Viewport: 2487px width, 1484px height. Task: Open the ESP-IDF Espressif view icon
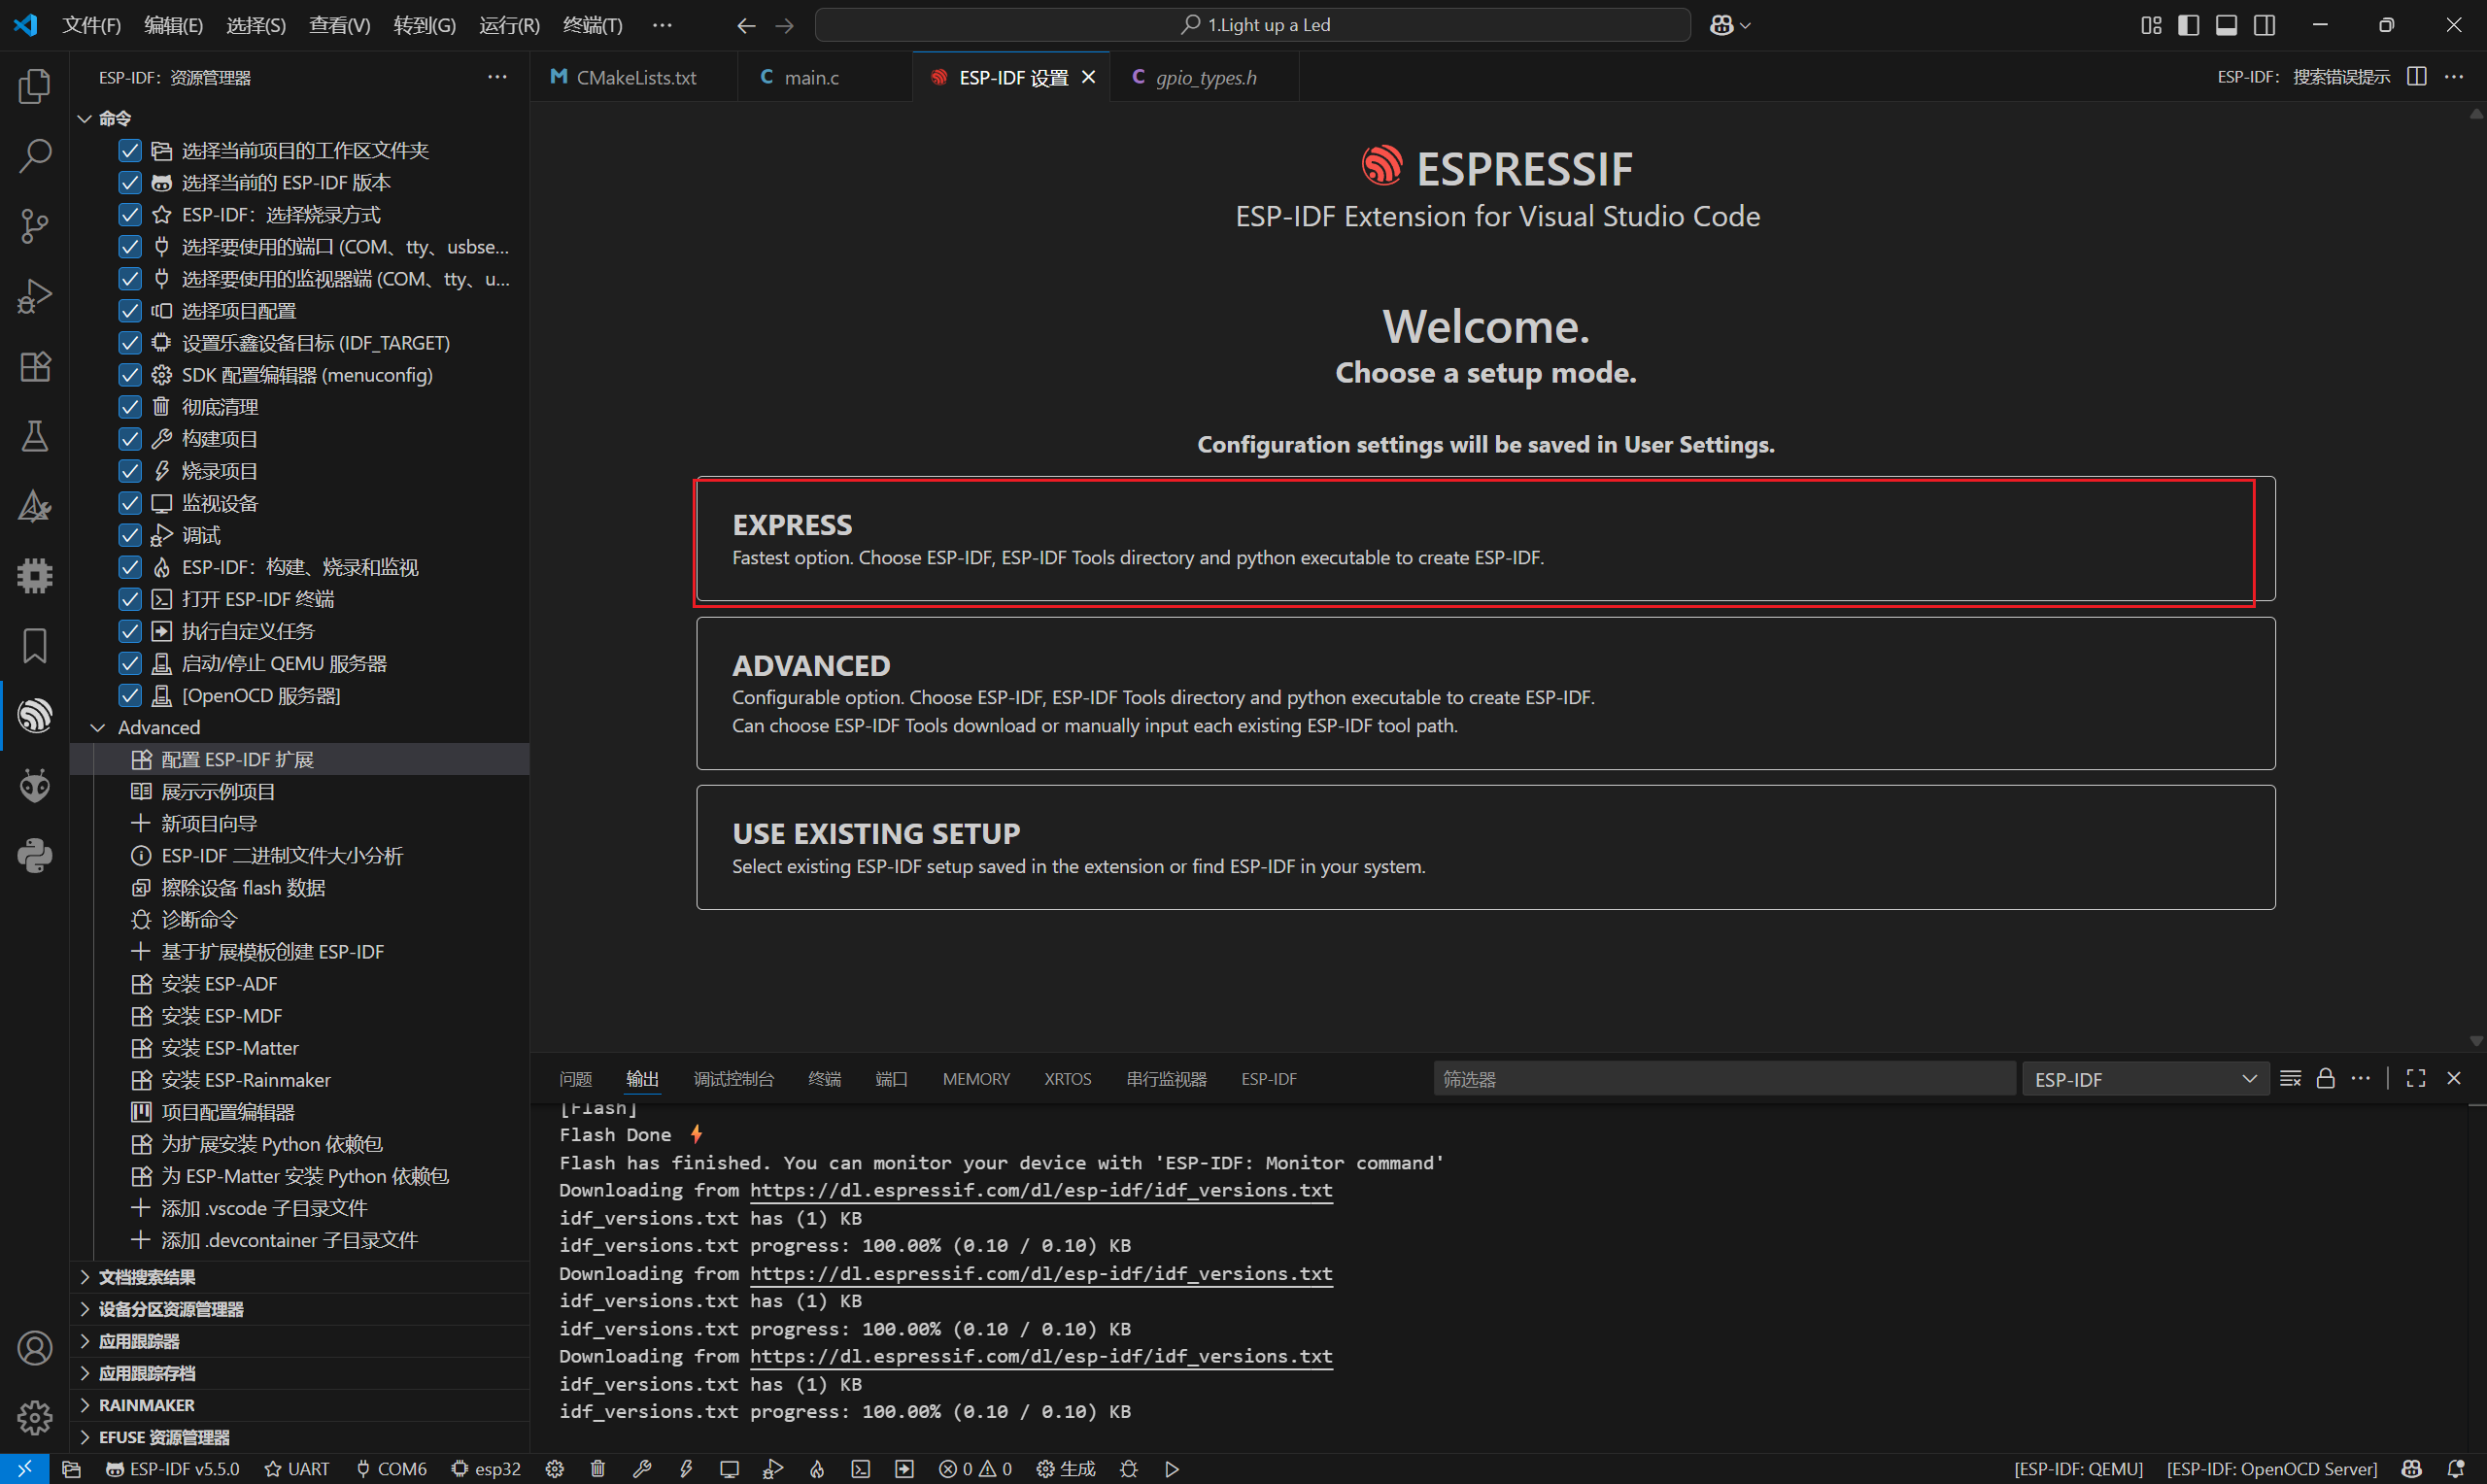35,716
